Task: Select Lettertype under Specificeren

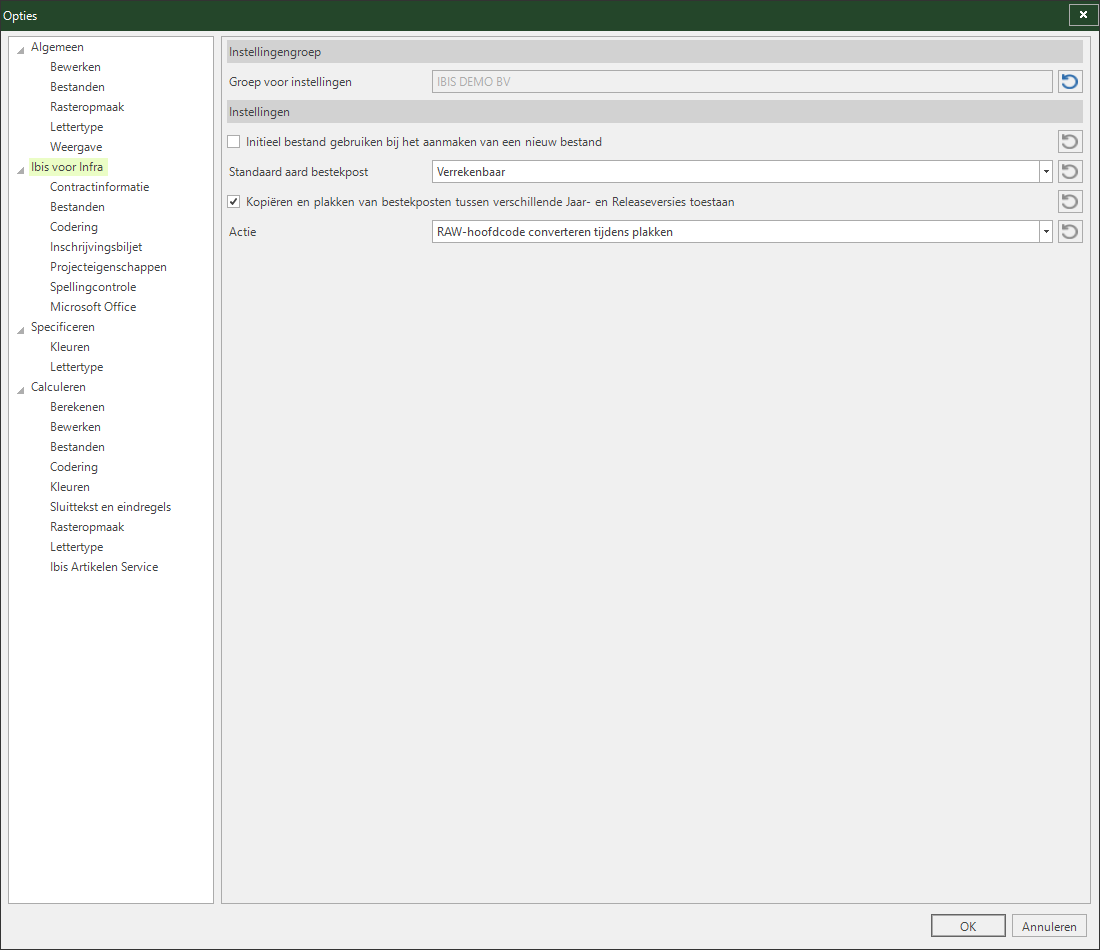Action: click(x=76, y=367)
